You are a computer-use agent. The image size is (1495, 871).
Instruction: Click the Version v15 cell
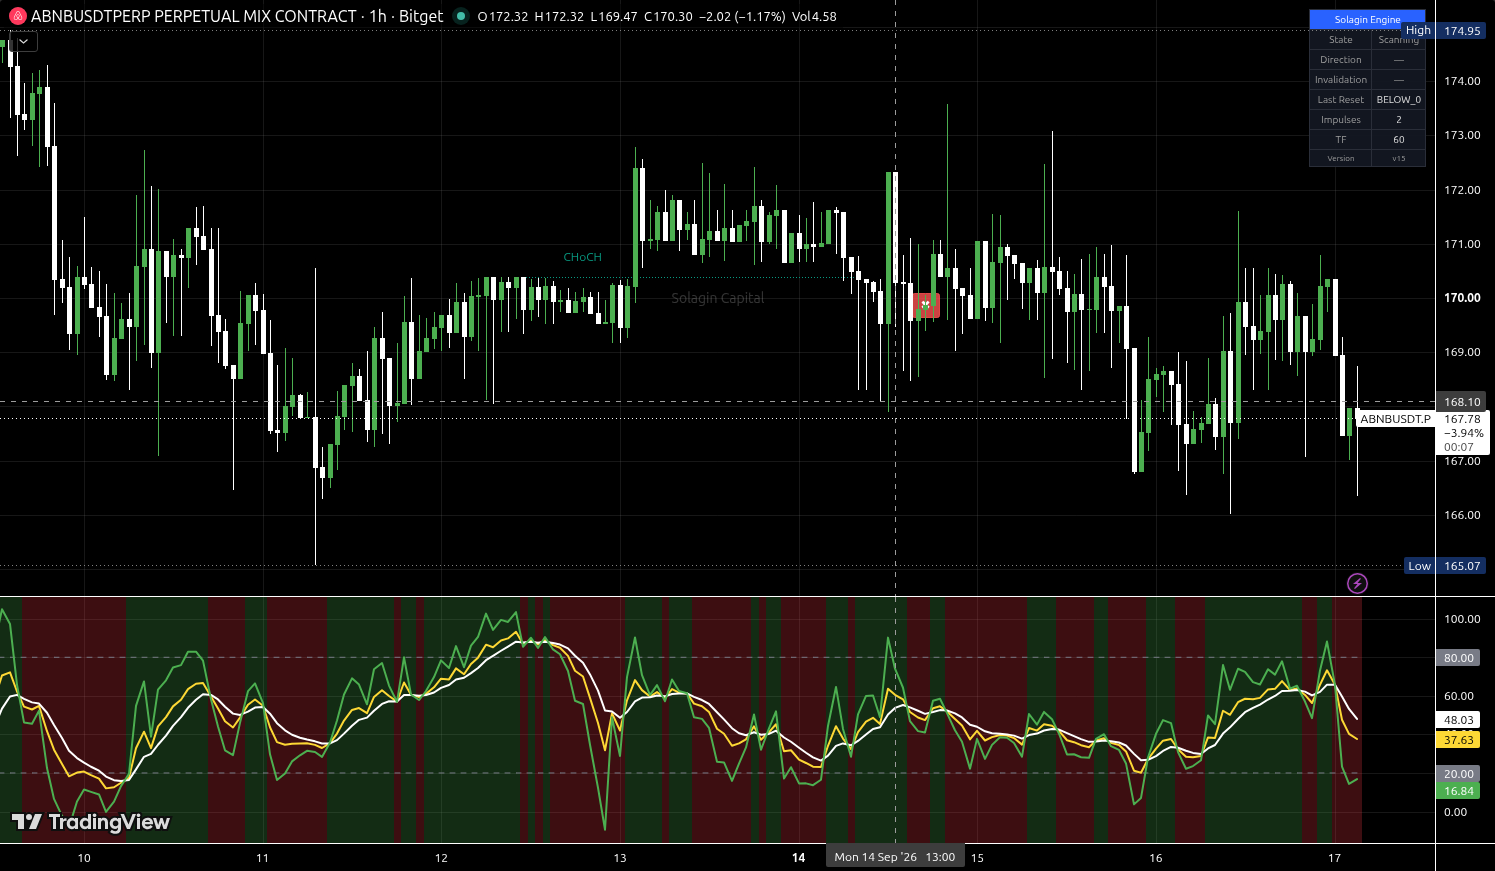[x=1398, y=159]
